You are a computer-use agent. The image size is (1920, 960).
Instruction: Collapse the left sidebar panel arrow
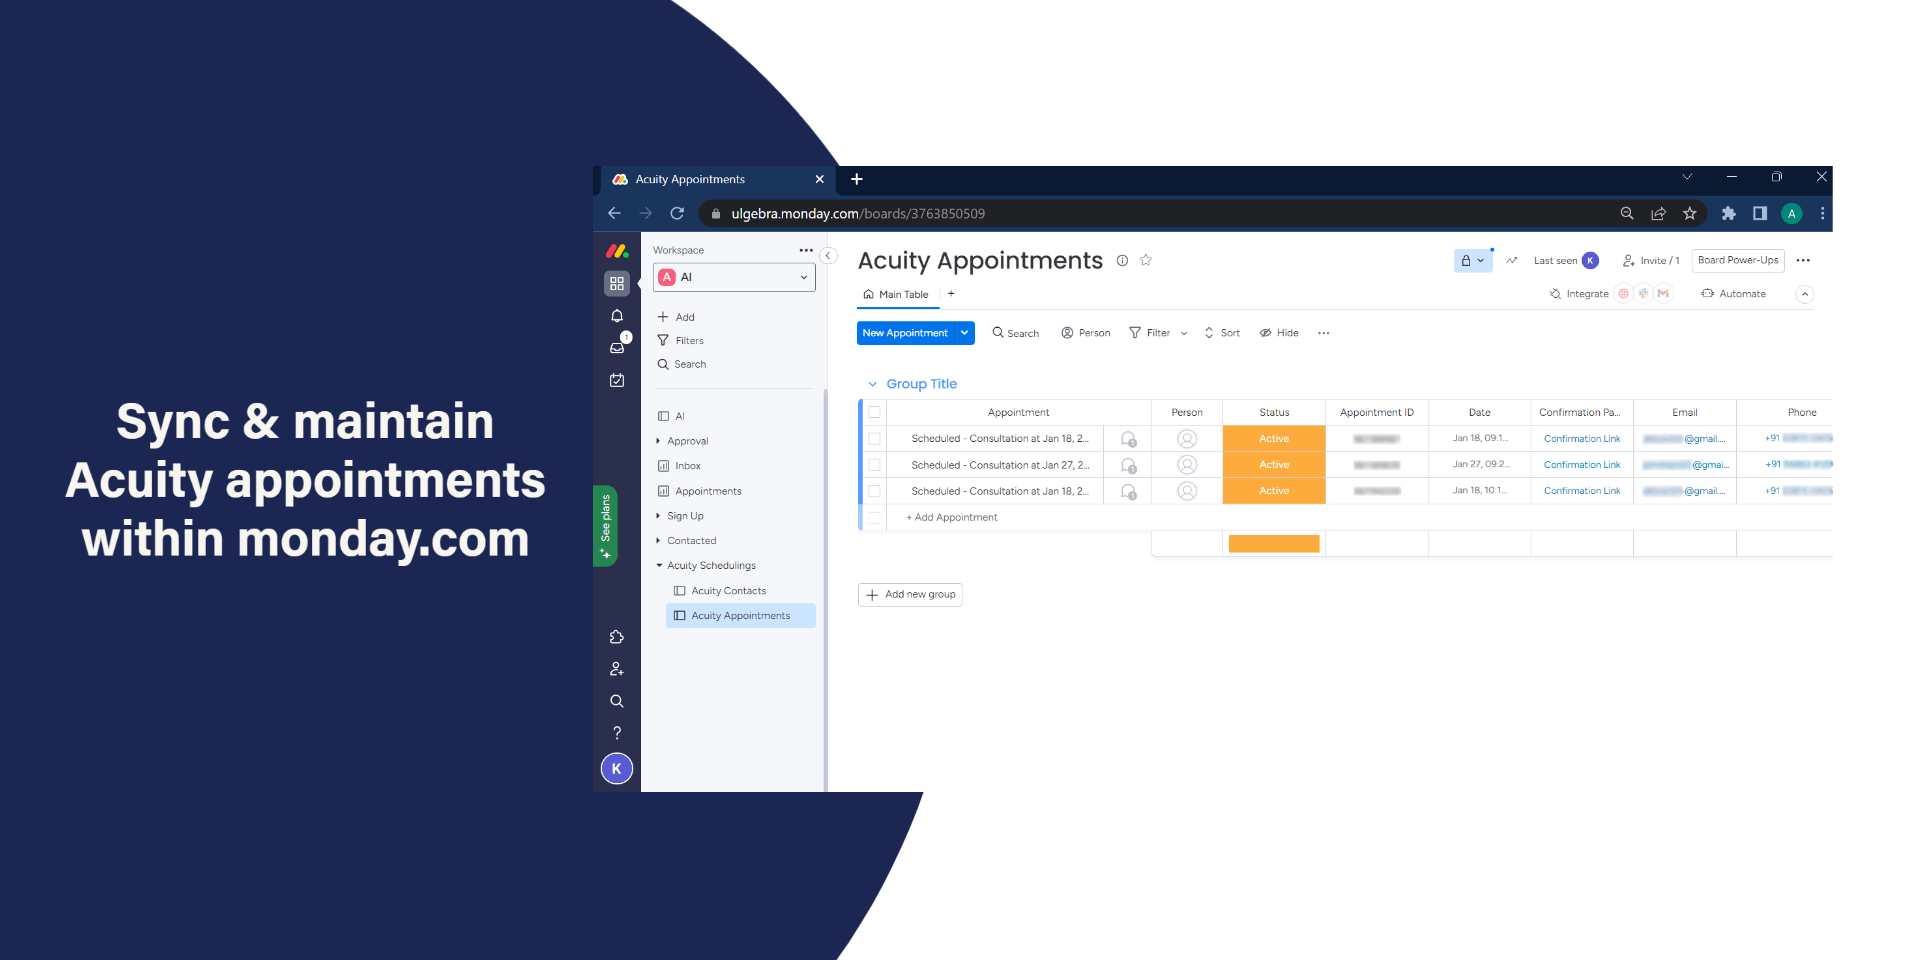click(828, 255)
